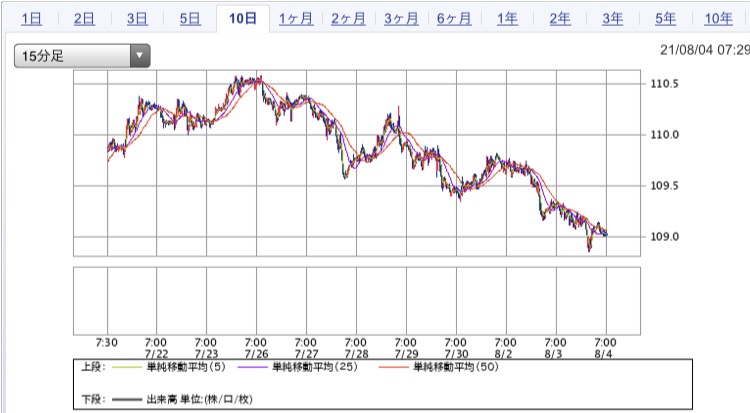Viewport: 750px width, 413px height.
Task: Click the 7/23 date axis label
Action: point(206,354)
